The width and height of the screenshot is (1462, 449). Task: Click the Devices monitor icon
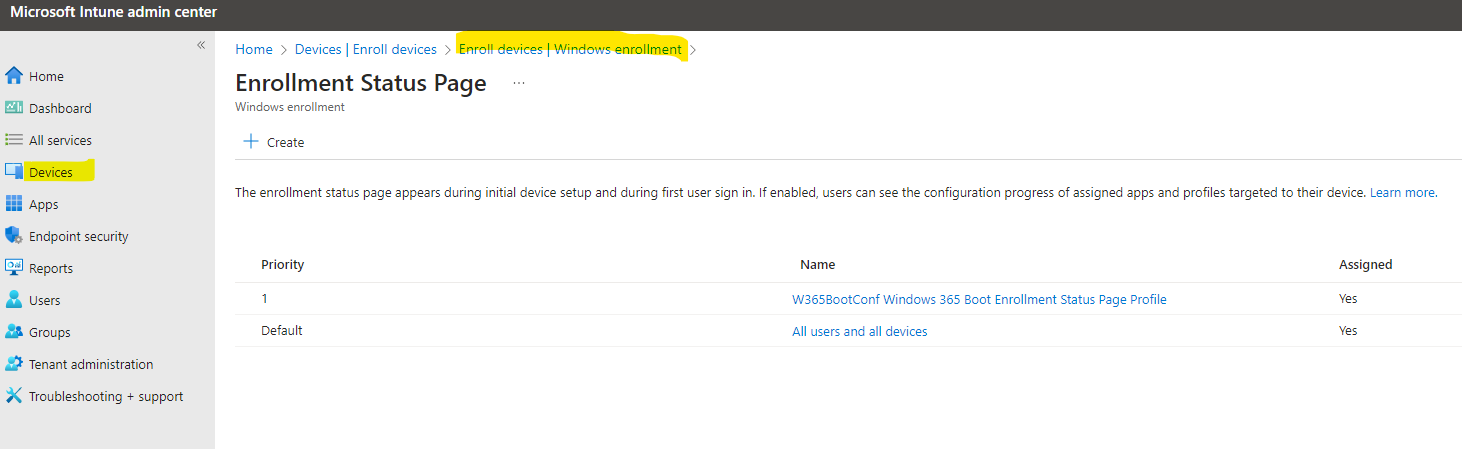(x=14, y=172)
